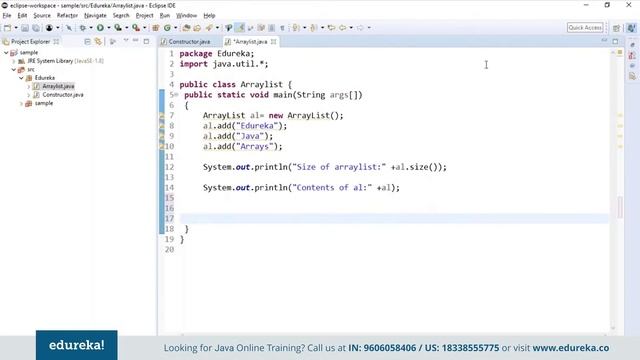Open the Run dropdown arrow
This screenshot has width=640, height=360.
109,28
